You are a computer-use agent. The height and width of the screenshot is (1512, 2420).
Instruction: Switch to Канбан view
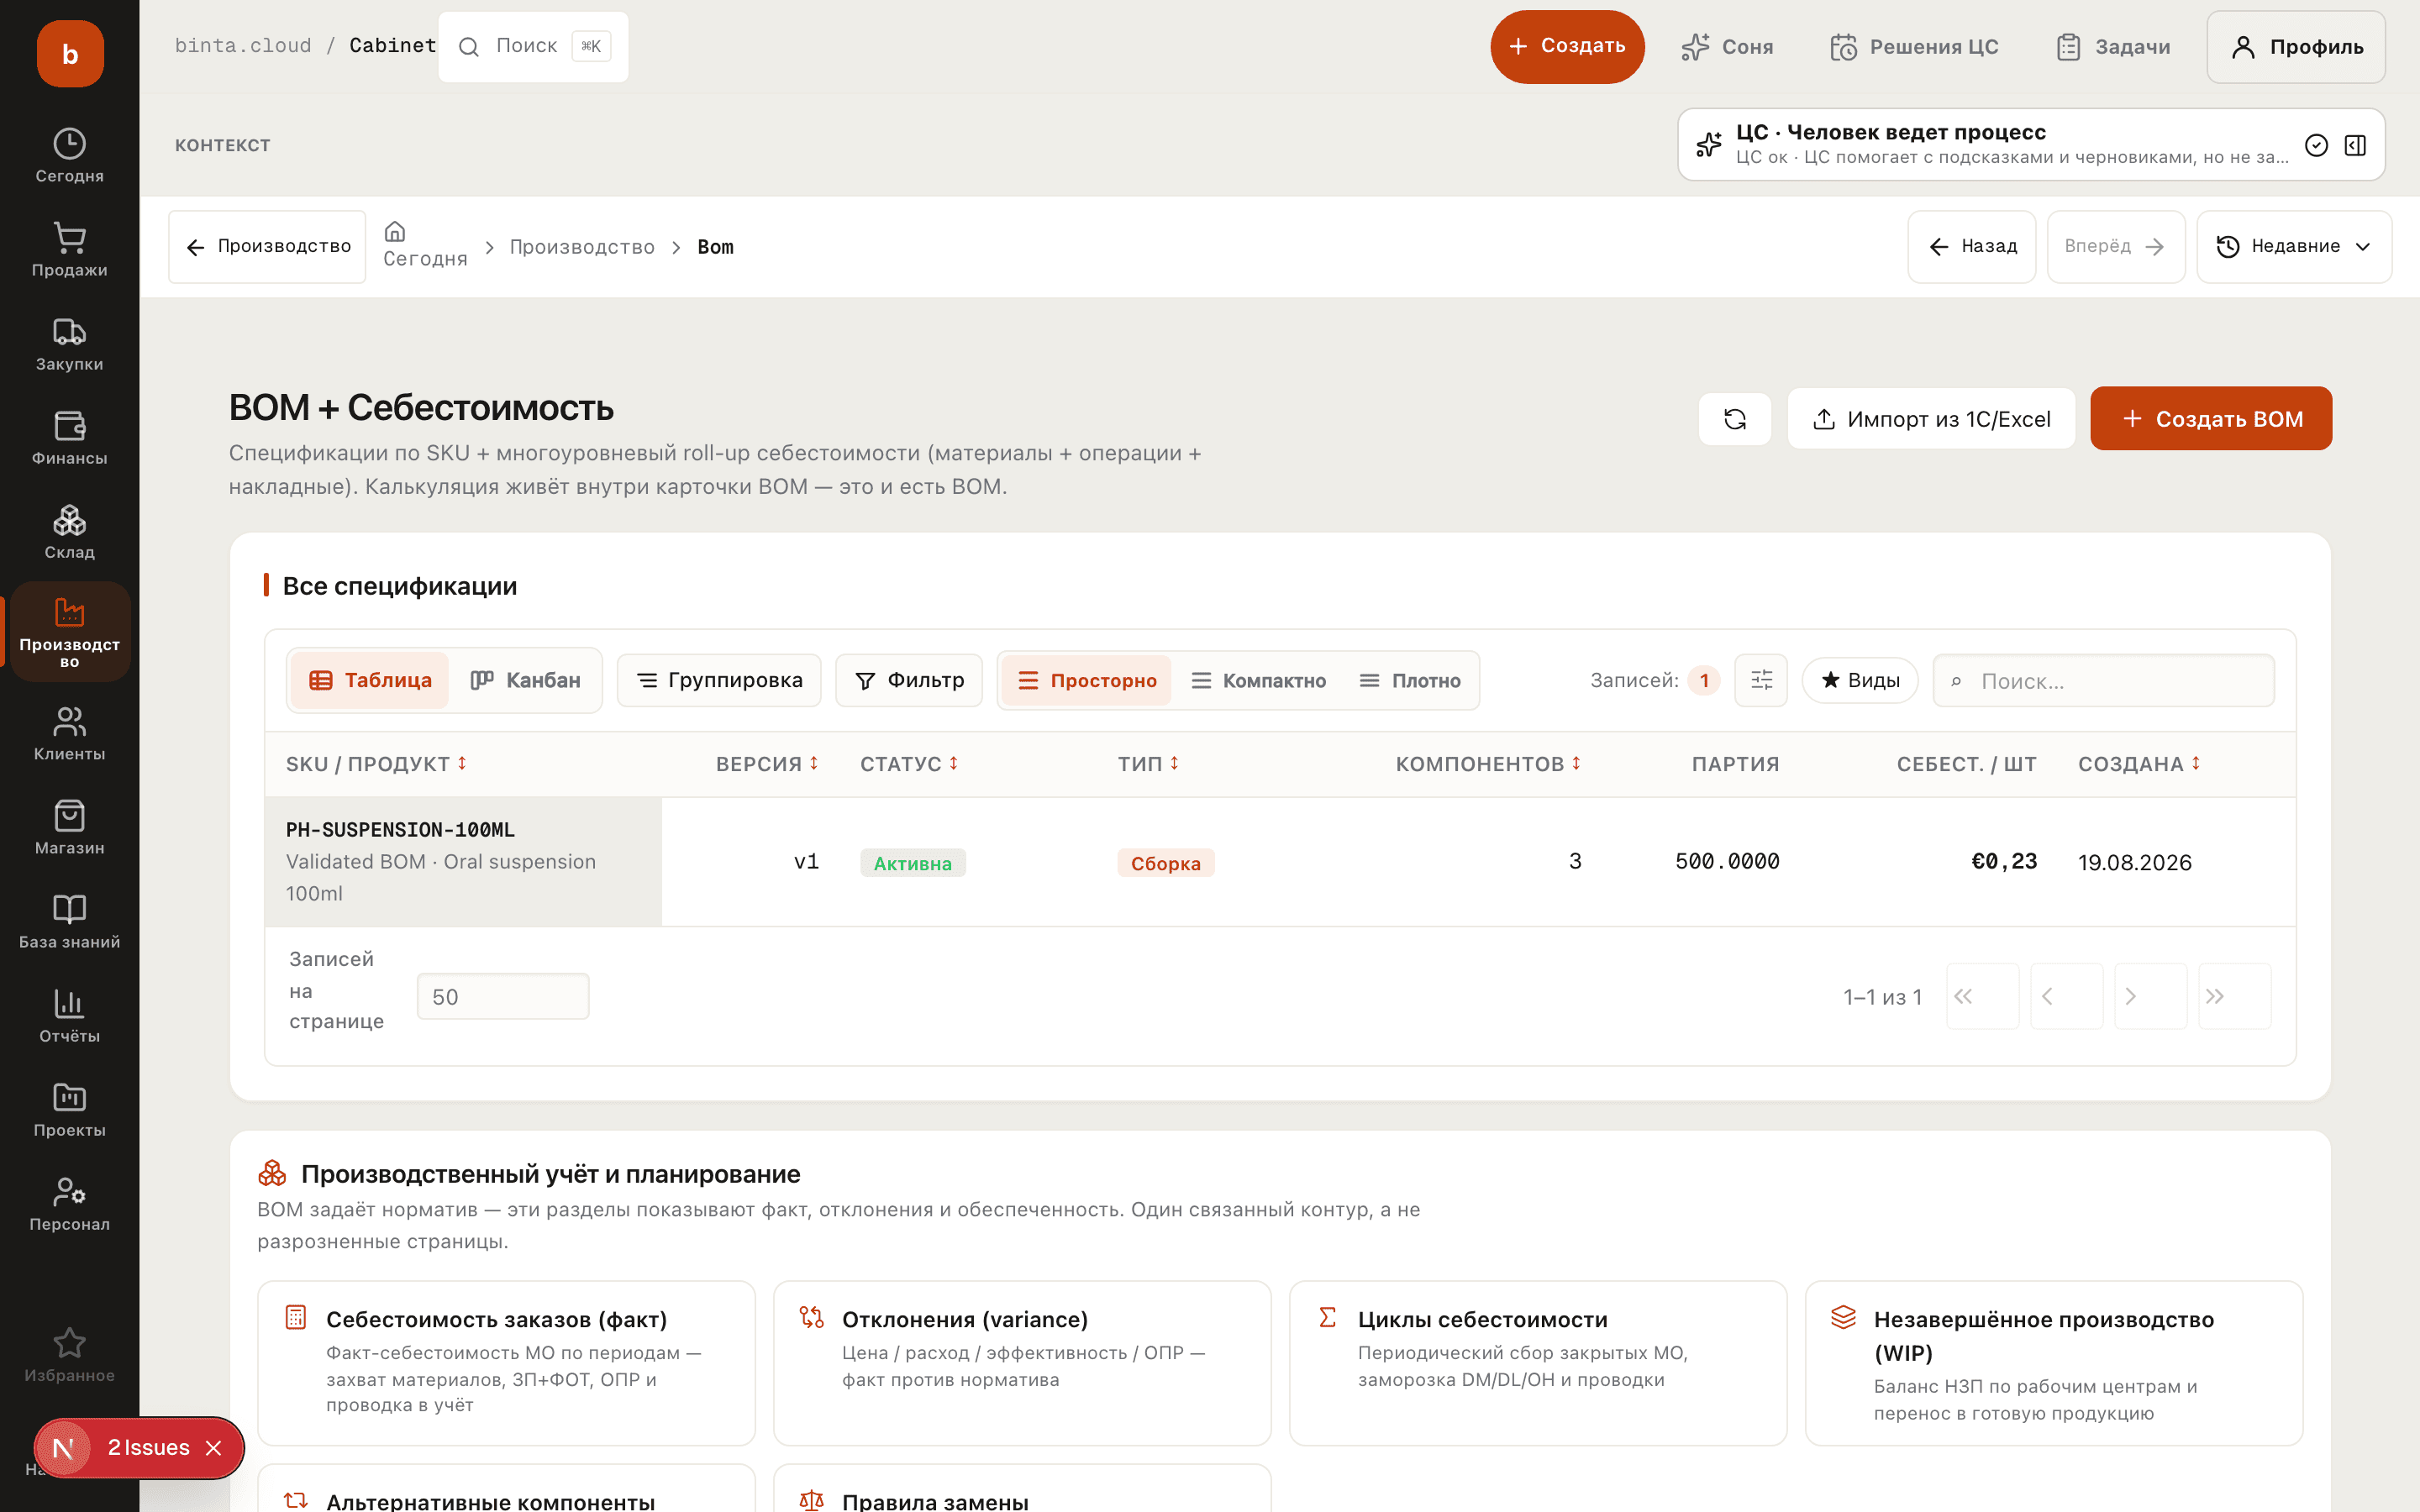[525, 680]
